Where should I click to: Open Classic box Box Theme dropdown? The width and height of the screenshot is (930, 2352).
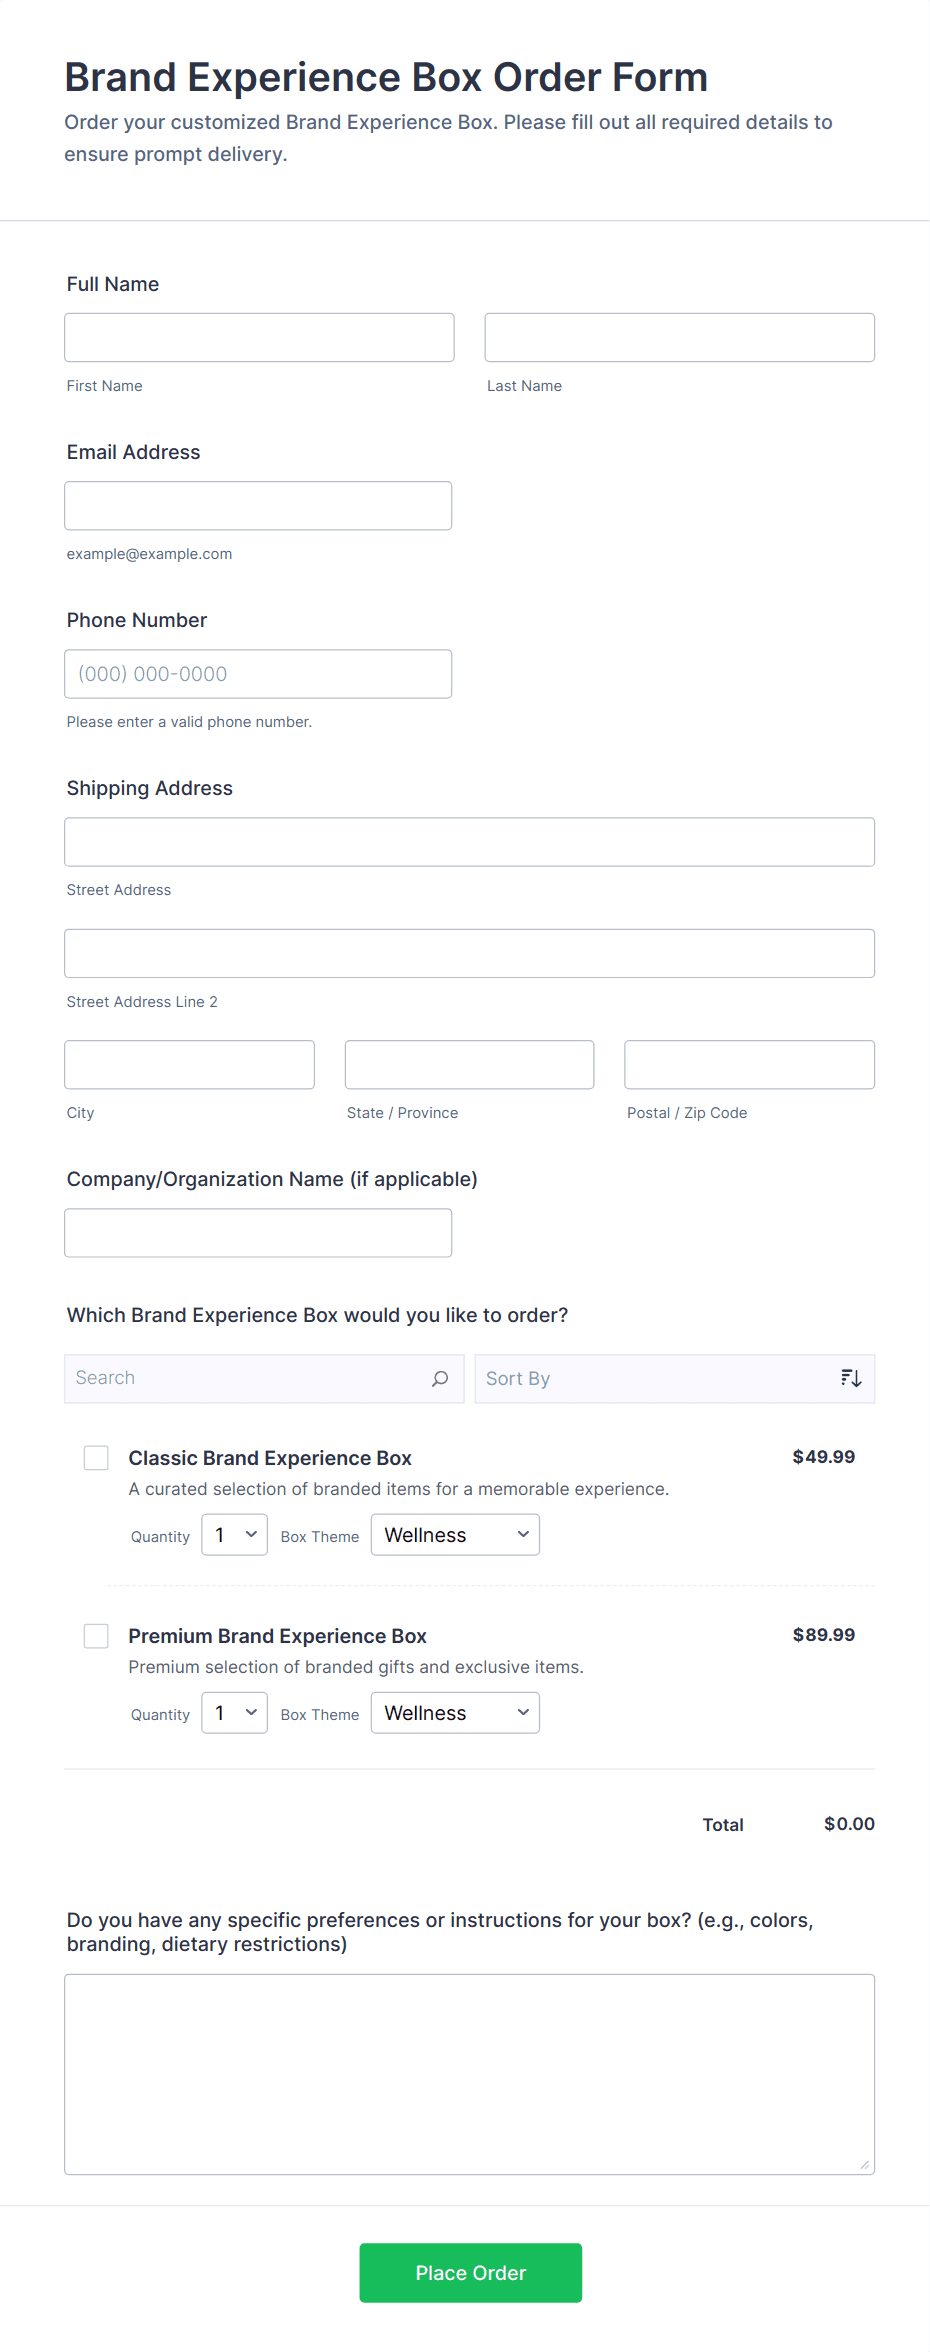click(455, 1535)
